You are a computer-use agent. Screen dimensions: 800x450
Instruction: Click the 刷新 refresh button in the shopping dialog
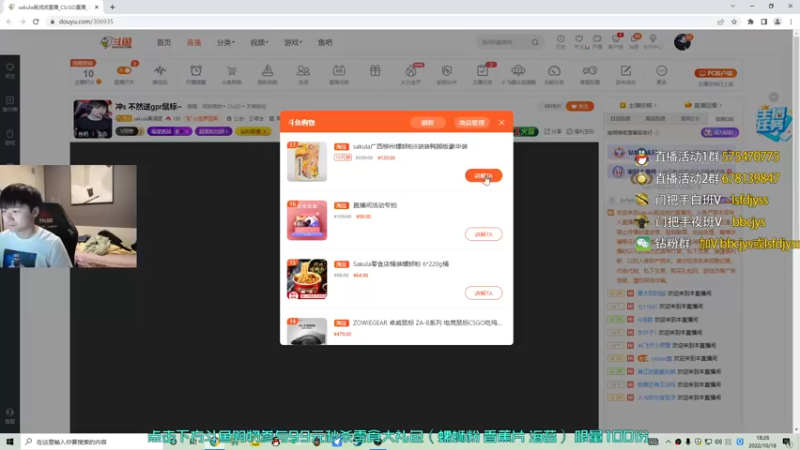(428, 122)
